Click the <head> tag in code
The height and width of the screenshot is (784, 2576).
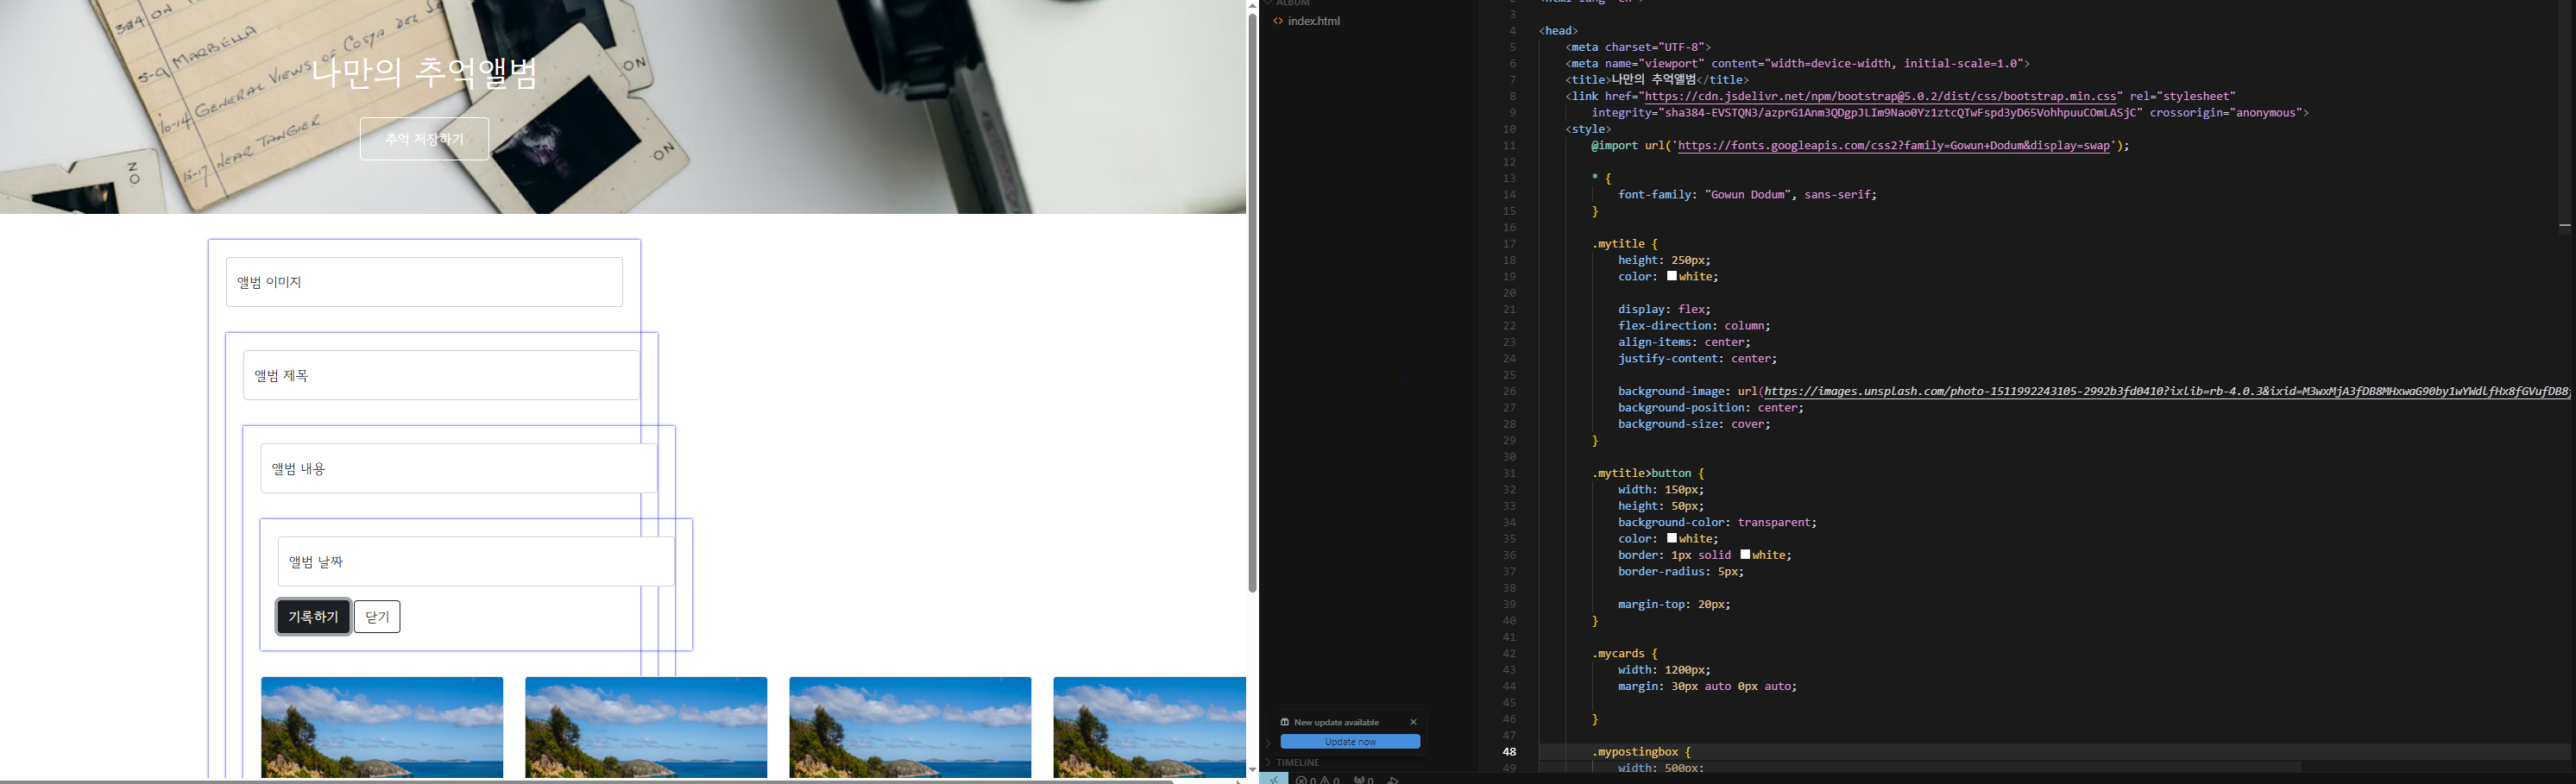click(x=1559, y=31)
